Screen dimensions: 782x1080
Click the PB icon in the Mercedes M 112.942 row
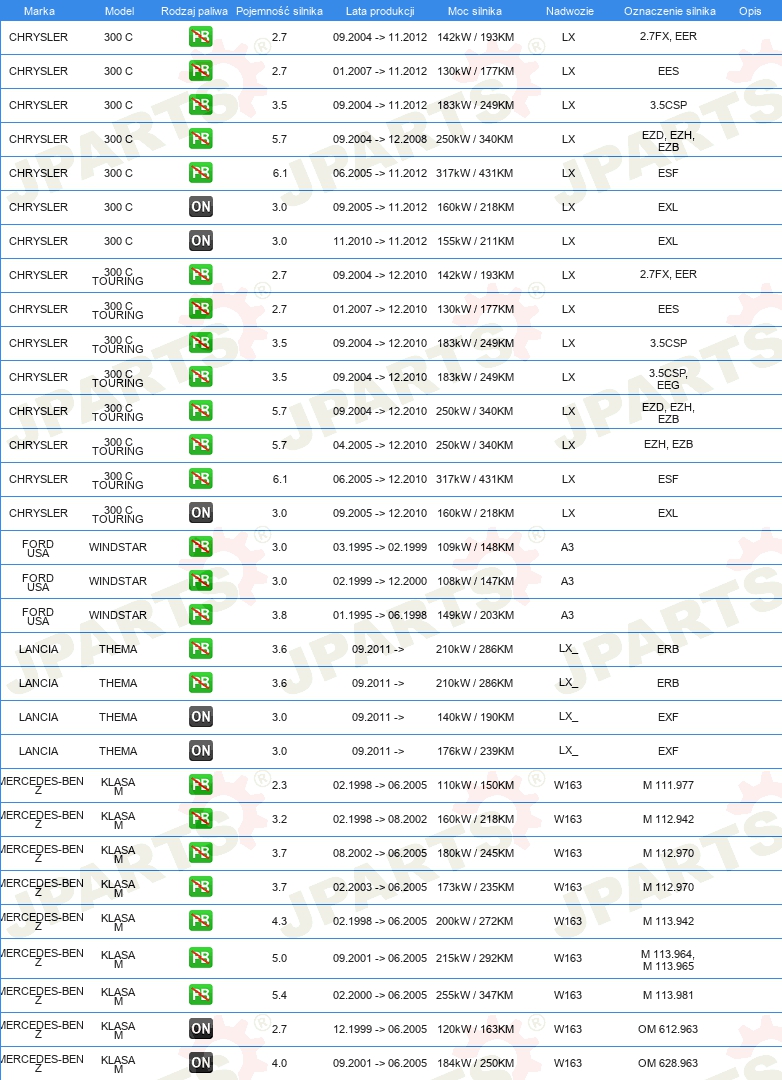(x=200, y=819)
